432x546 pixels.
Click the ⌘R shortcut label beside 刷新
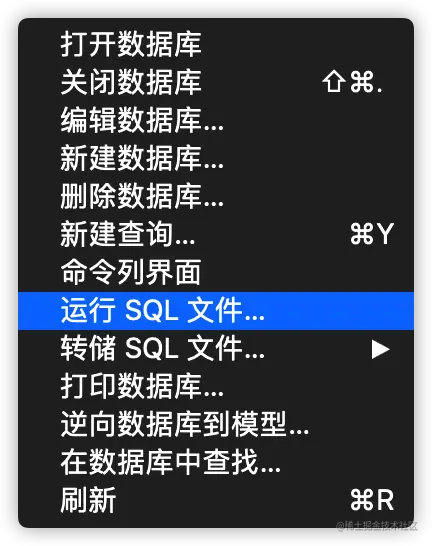(372, 500)
